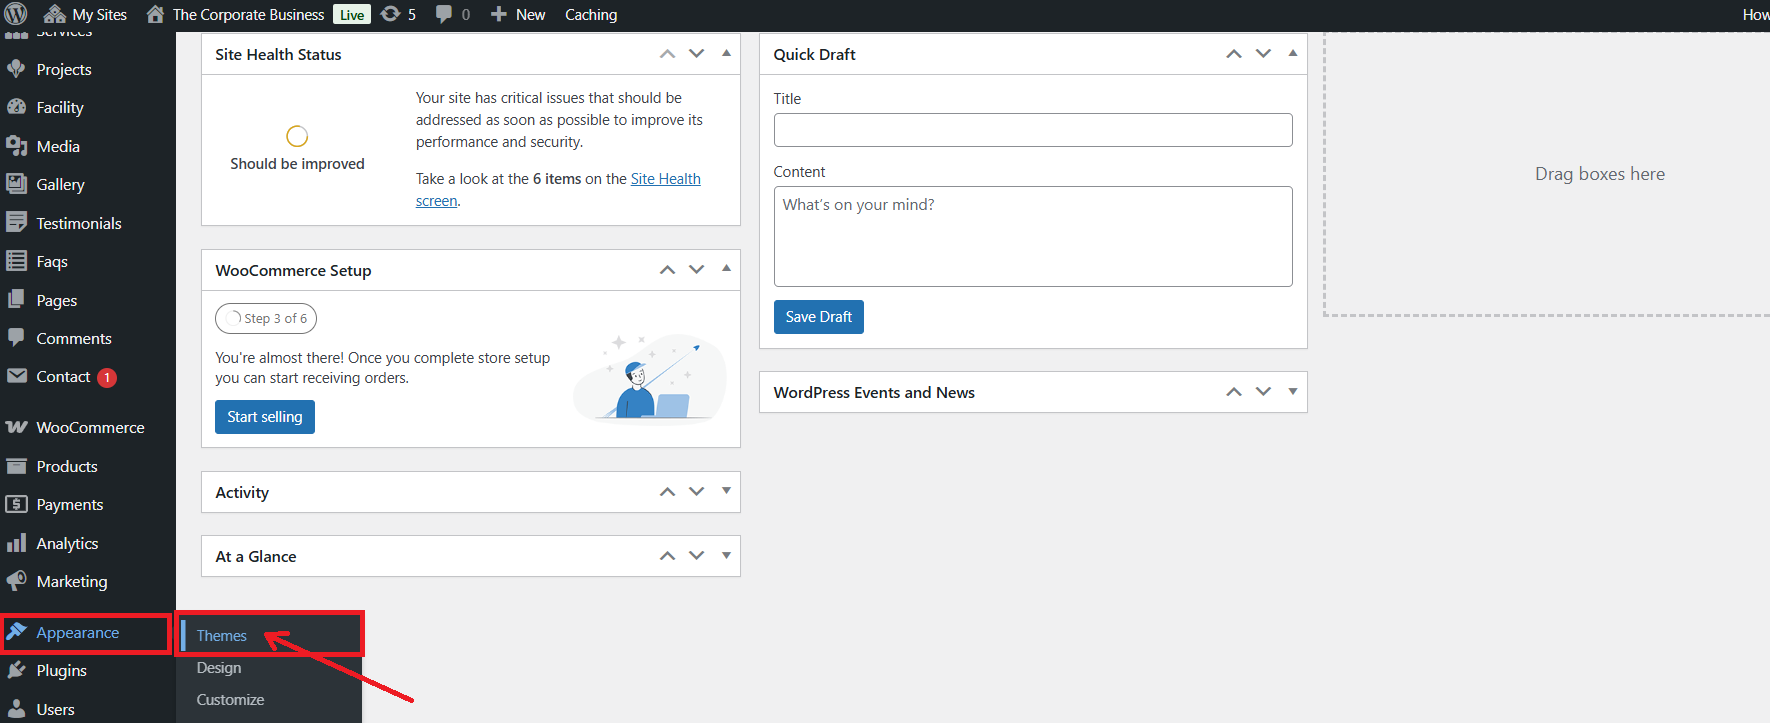
Task: Expand the Activity panel
Action: [726, 491]
